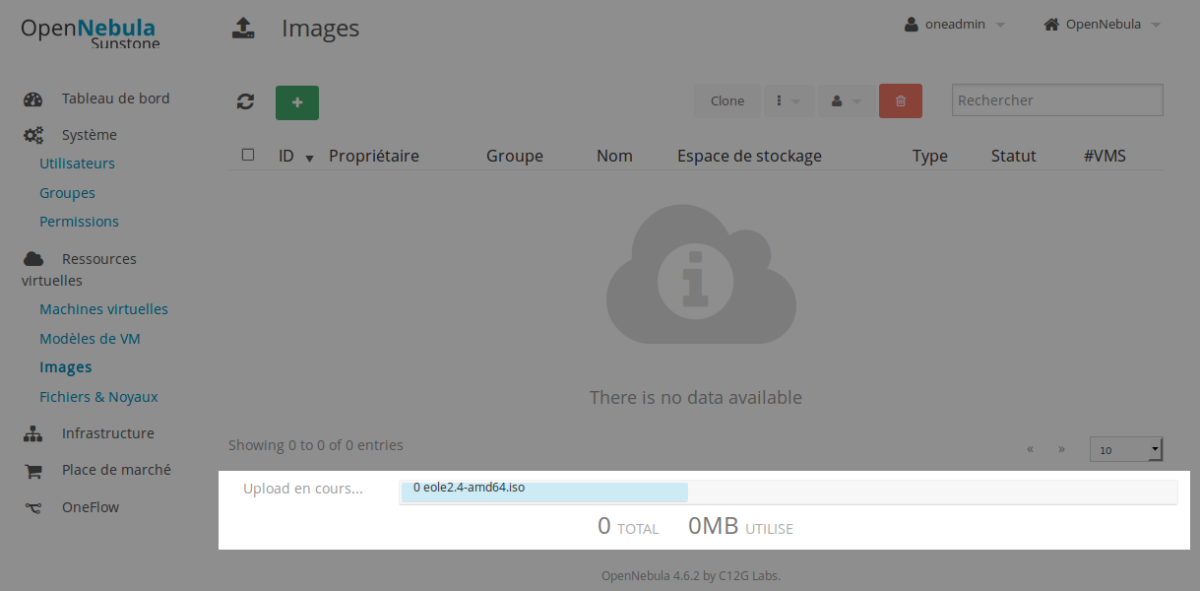Sort by Groupe column header
Screen dimensions: 1200x591
(514, 156)
